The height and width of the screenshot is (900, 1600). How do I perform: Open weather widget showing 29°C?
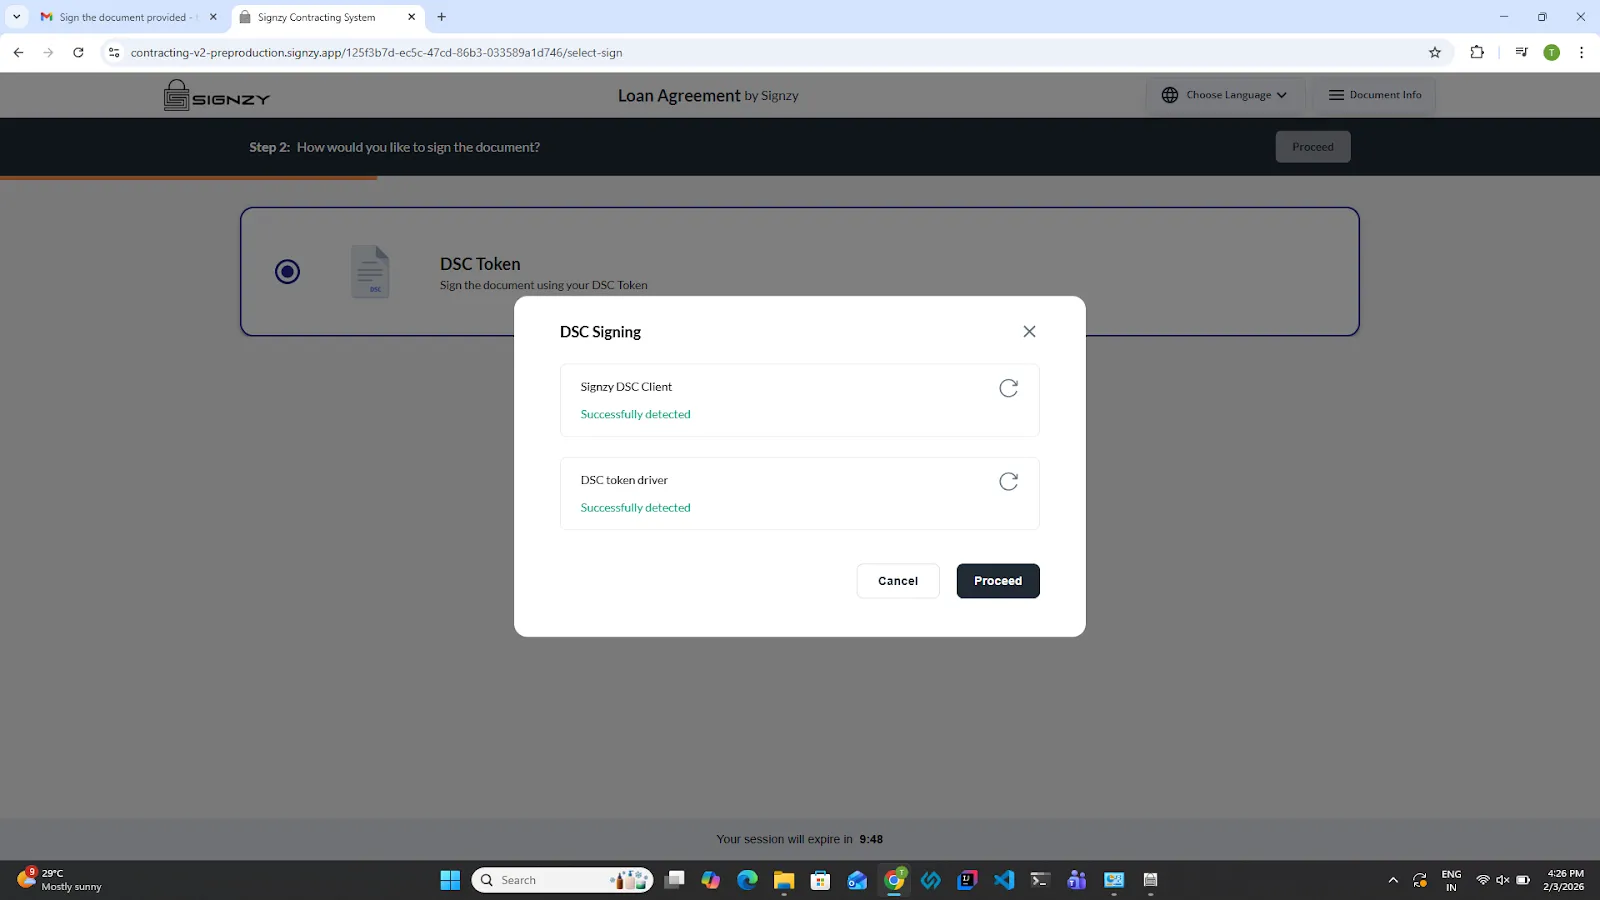coord(60,880)
